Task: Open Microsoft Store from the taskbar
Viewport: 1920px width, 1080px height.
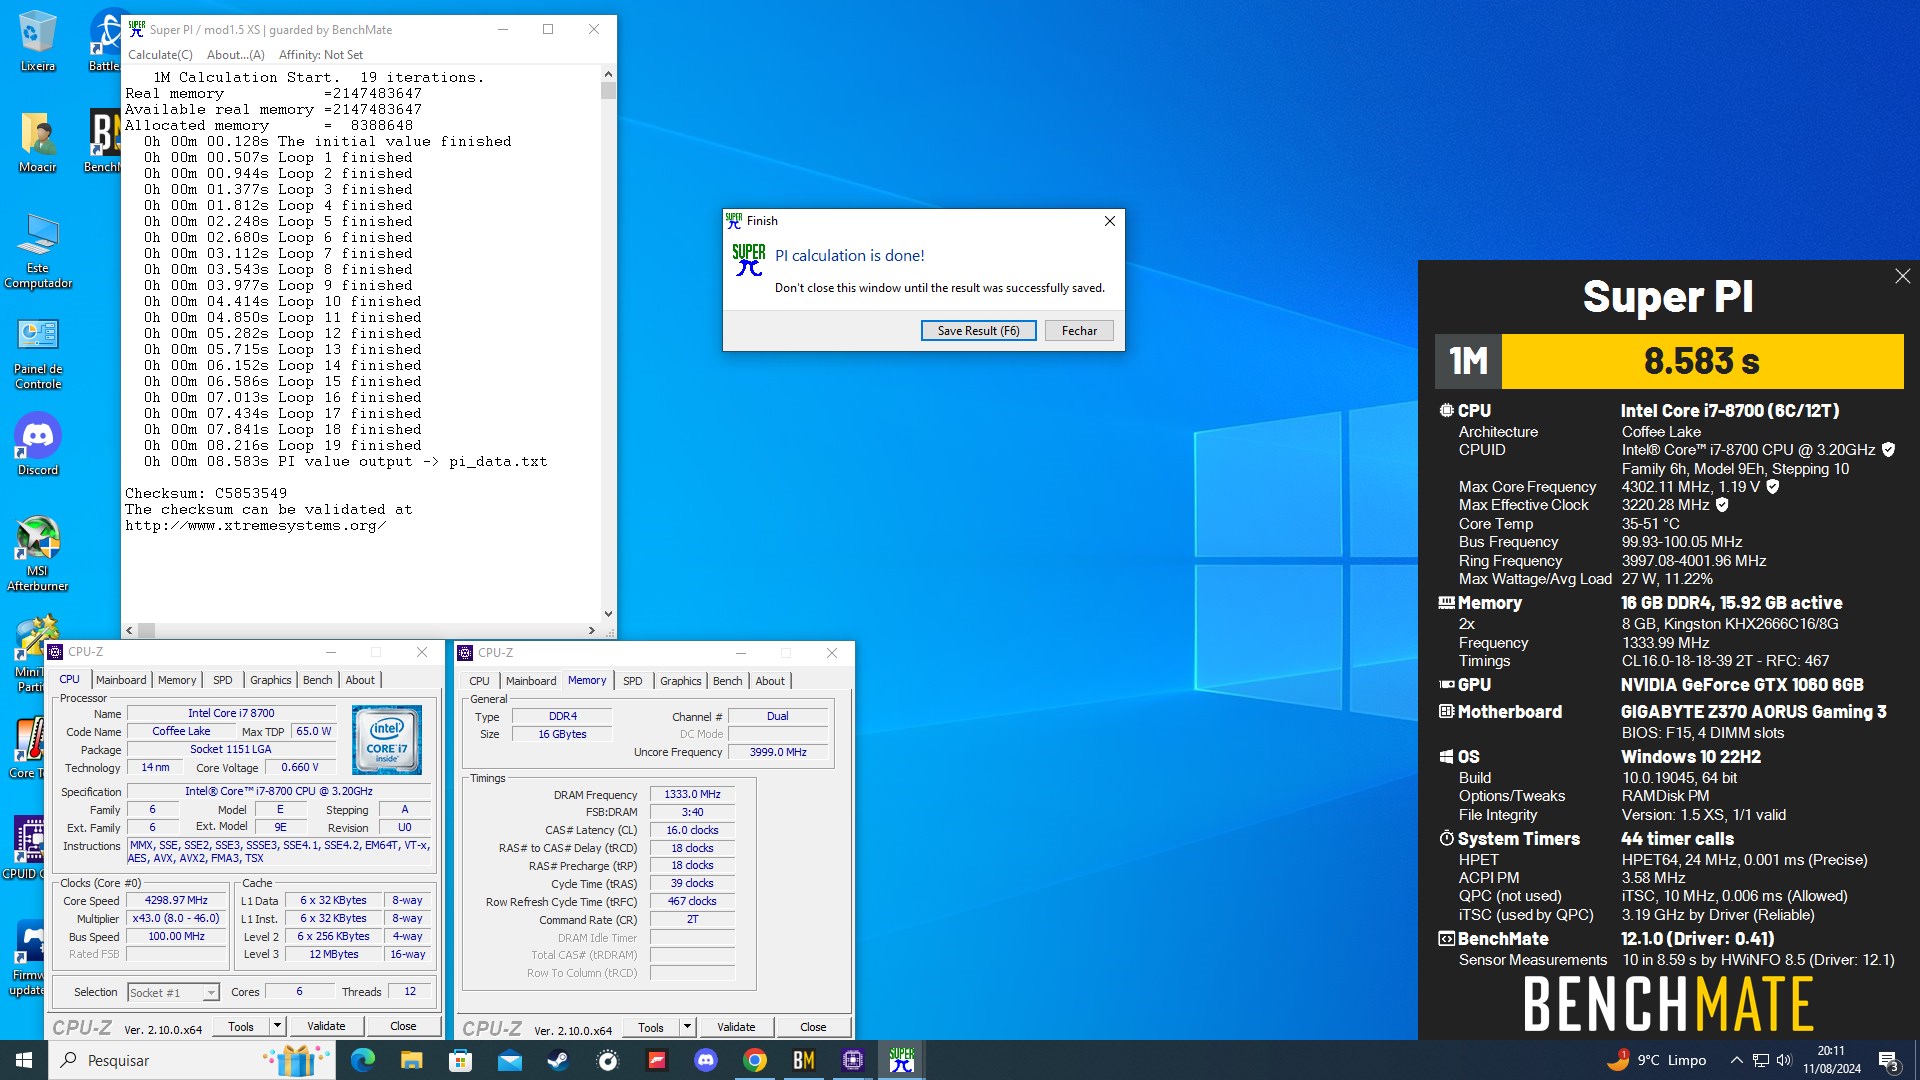Action: [460, 1060]
